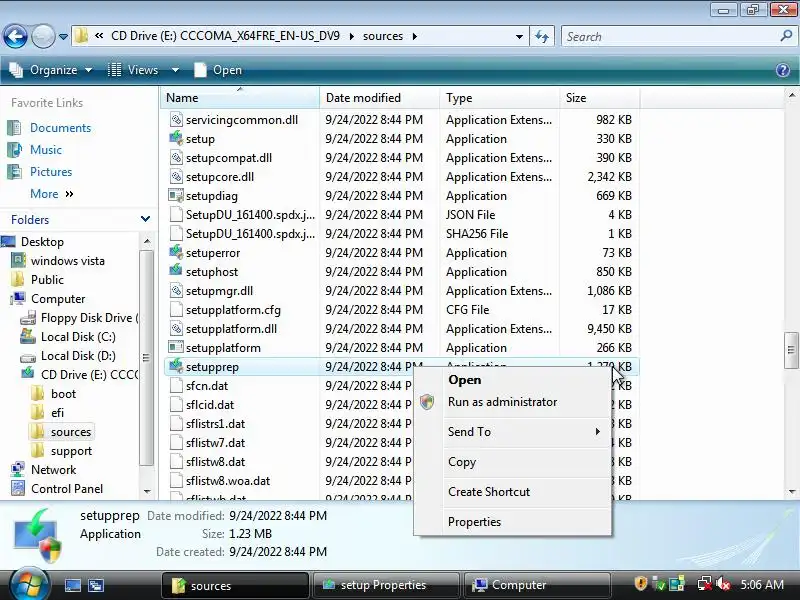Select Desktop in folder tree
This screenshot has height=600, width=800.
(42, 242)
